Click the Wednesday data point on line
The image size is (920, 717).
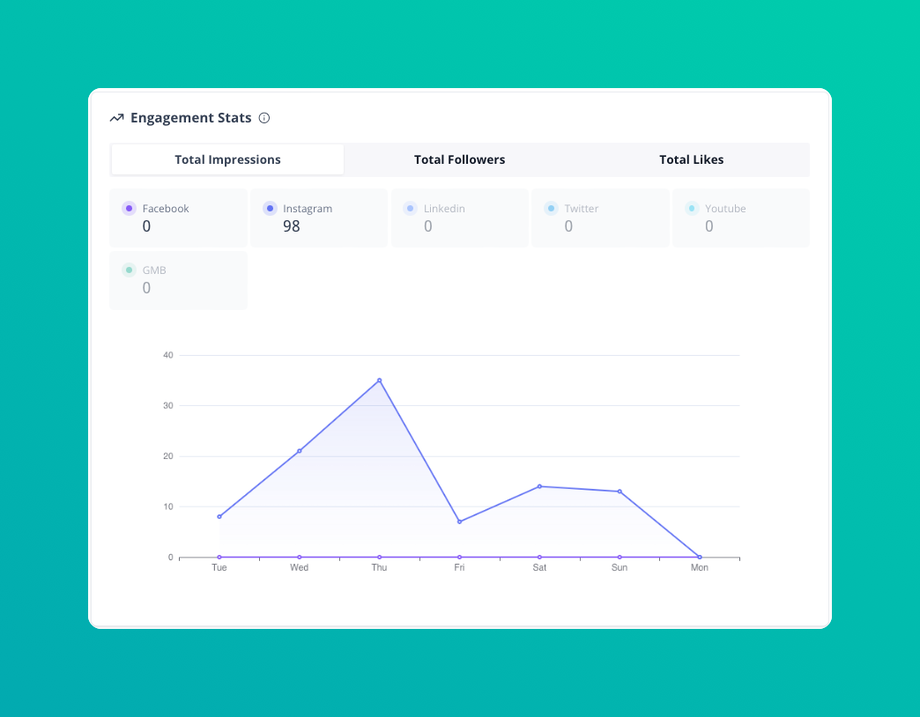click(299, 451)
